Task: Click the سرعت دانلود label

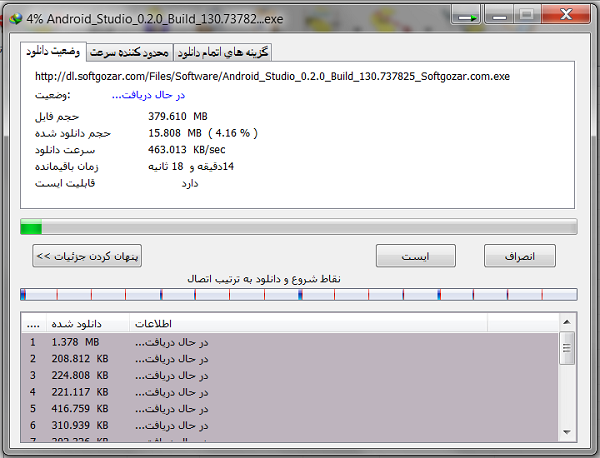Action: tap(65, 150)
